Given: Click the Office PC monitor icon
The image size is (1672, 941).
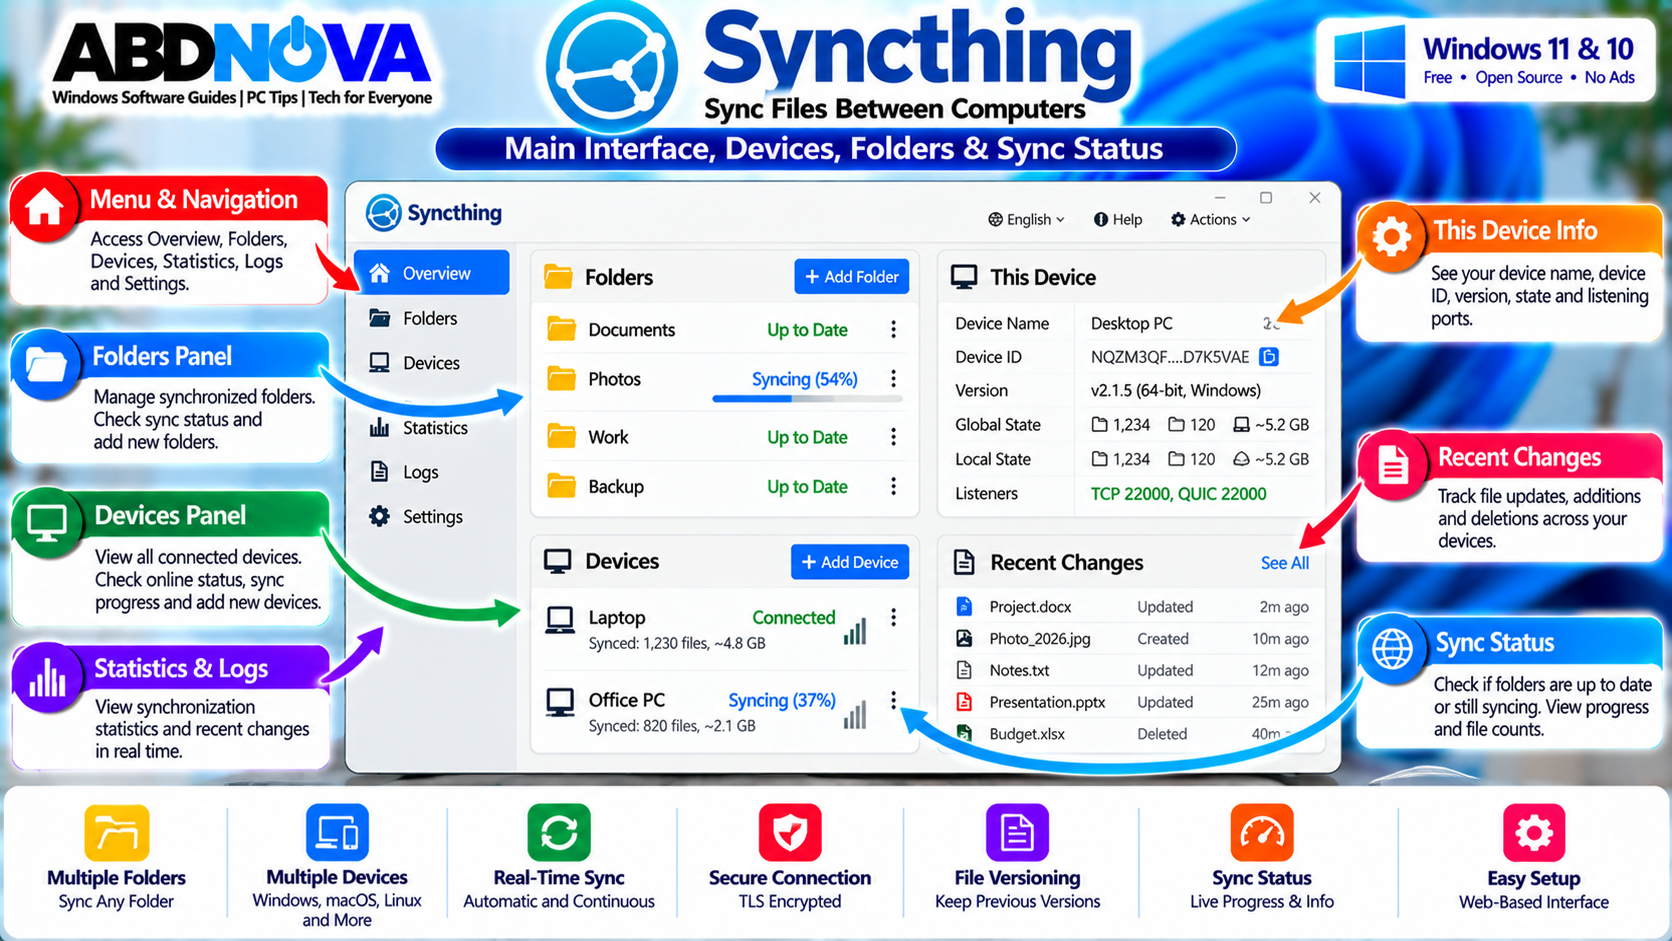Looking at the screenshot, I should (x=560, y=702).
